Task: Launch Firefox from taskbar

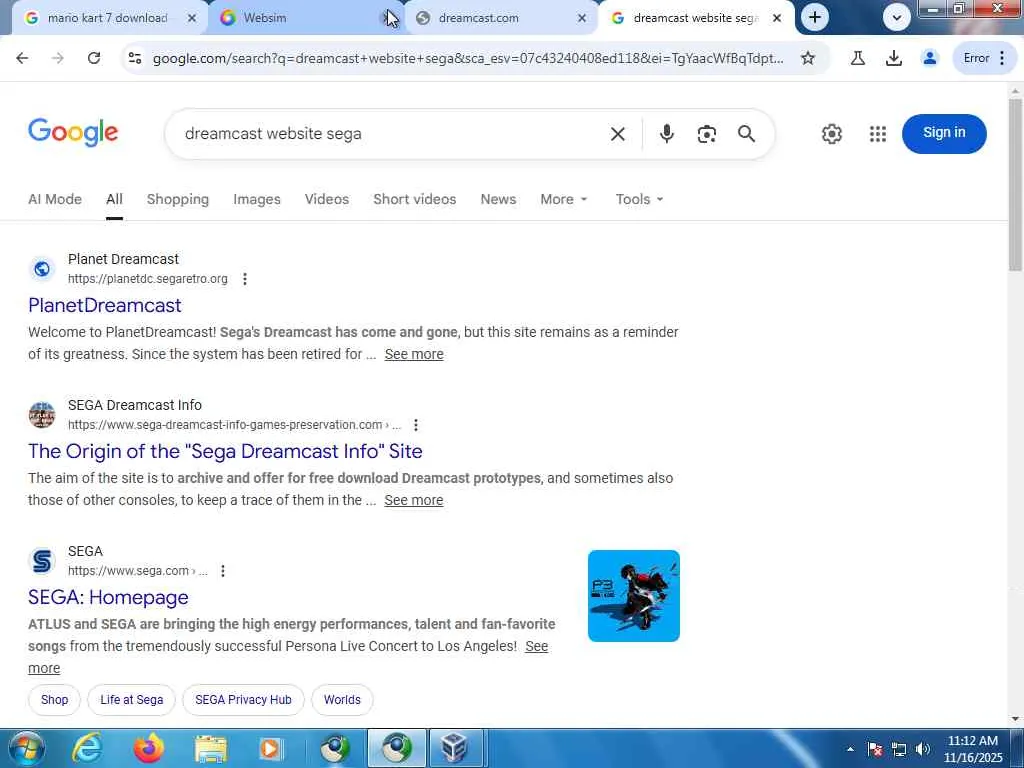Action: 149,748
